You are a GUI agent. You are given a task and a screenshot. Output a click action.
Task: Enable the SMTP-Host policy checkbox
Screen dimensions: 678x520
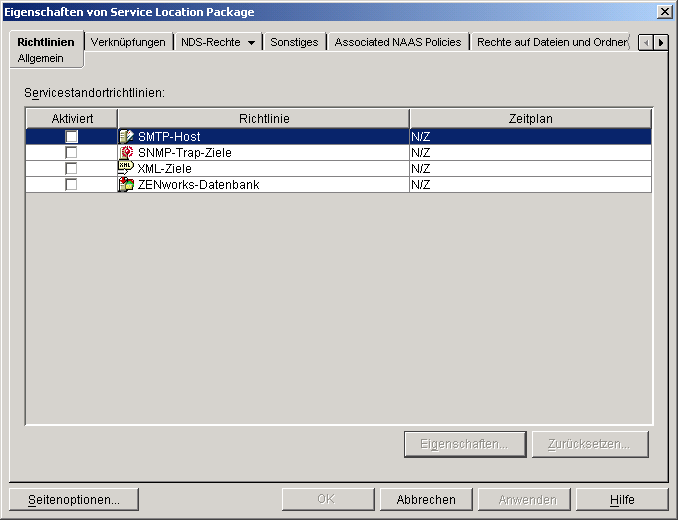[x=71, y=137]
